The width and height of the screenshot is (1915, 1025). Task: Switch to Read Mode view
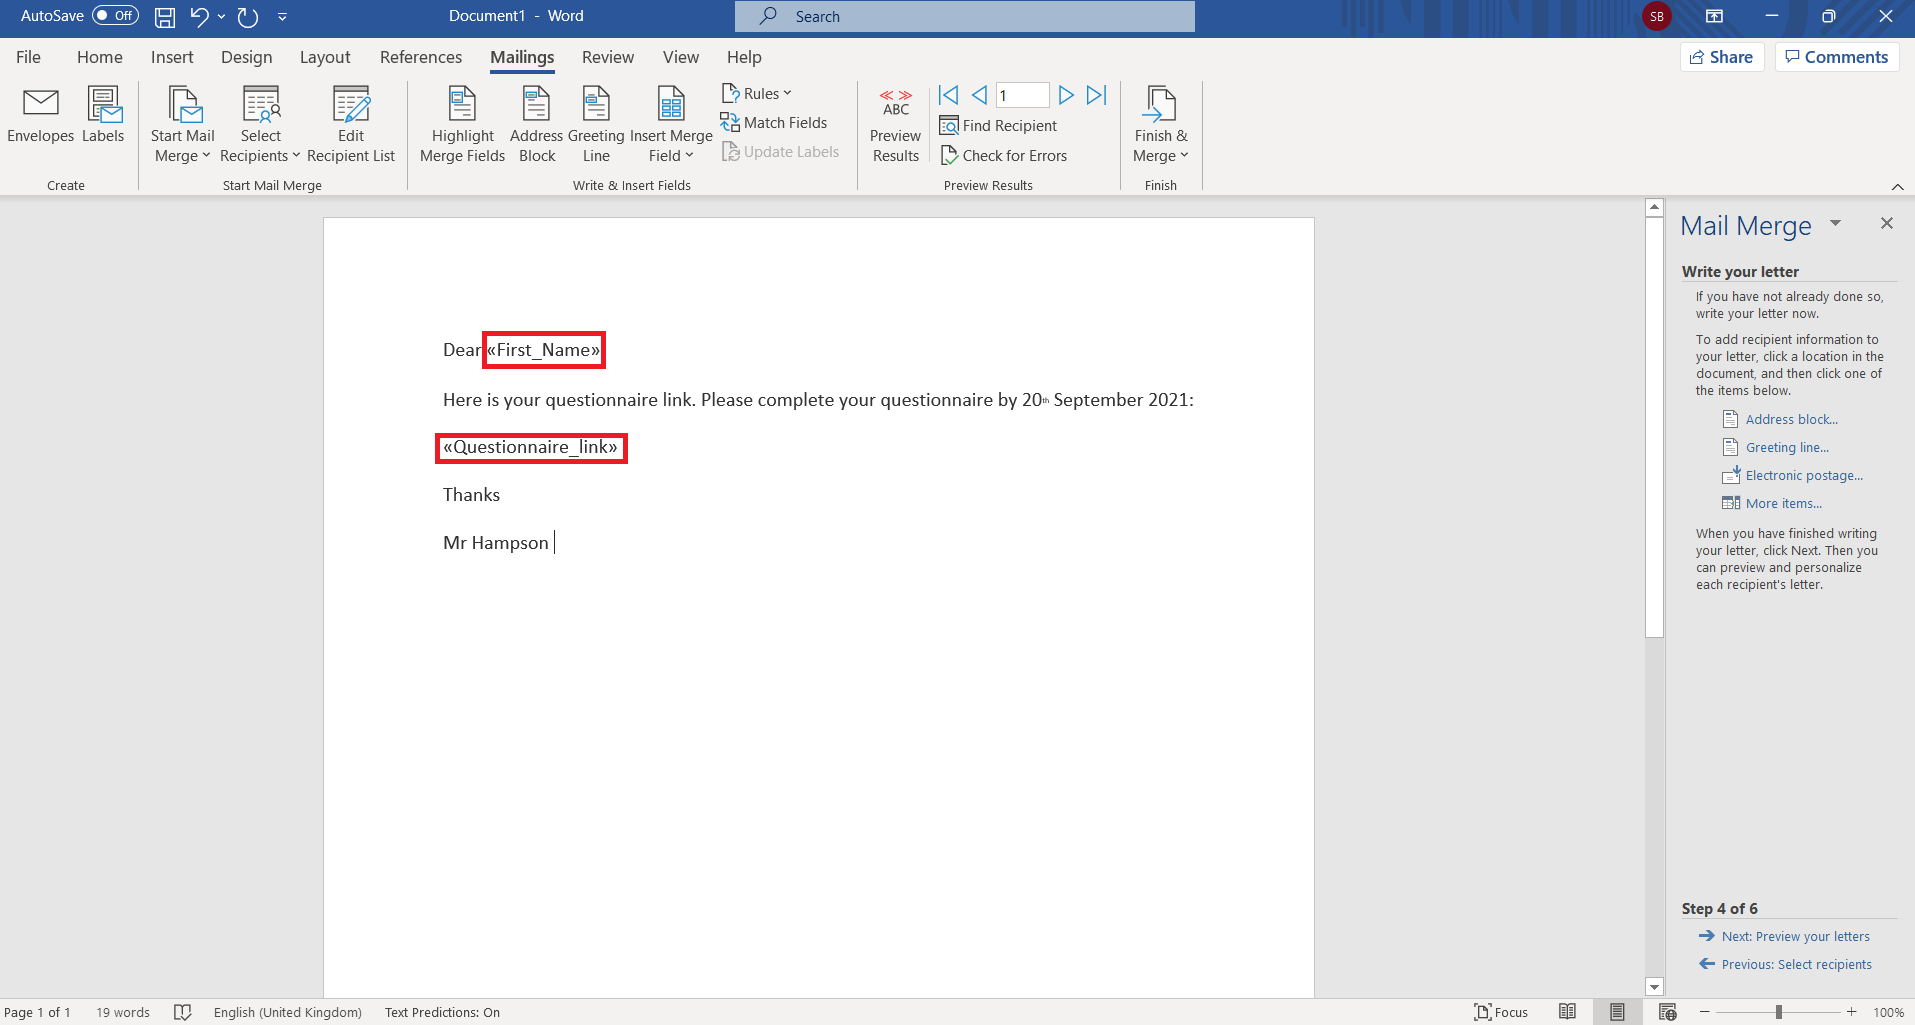(1567, 1012)
